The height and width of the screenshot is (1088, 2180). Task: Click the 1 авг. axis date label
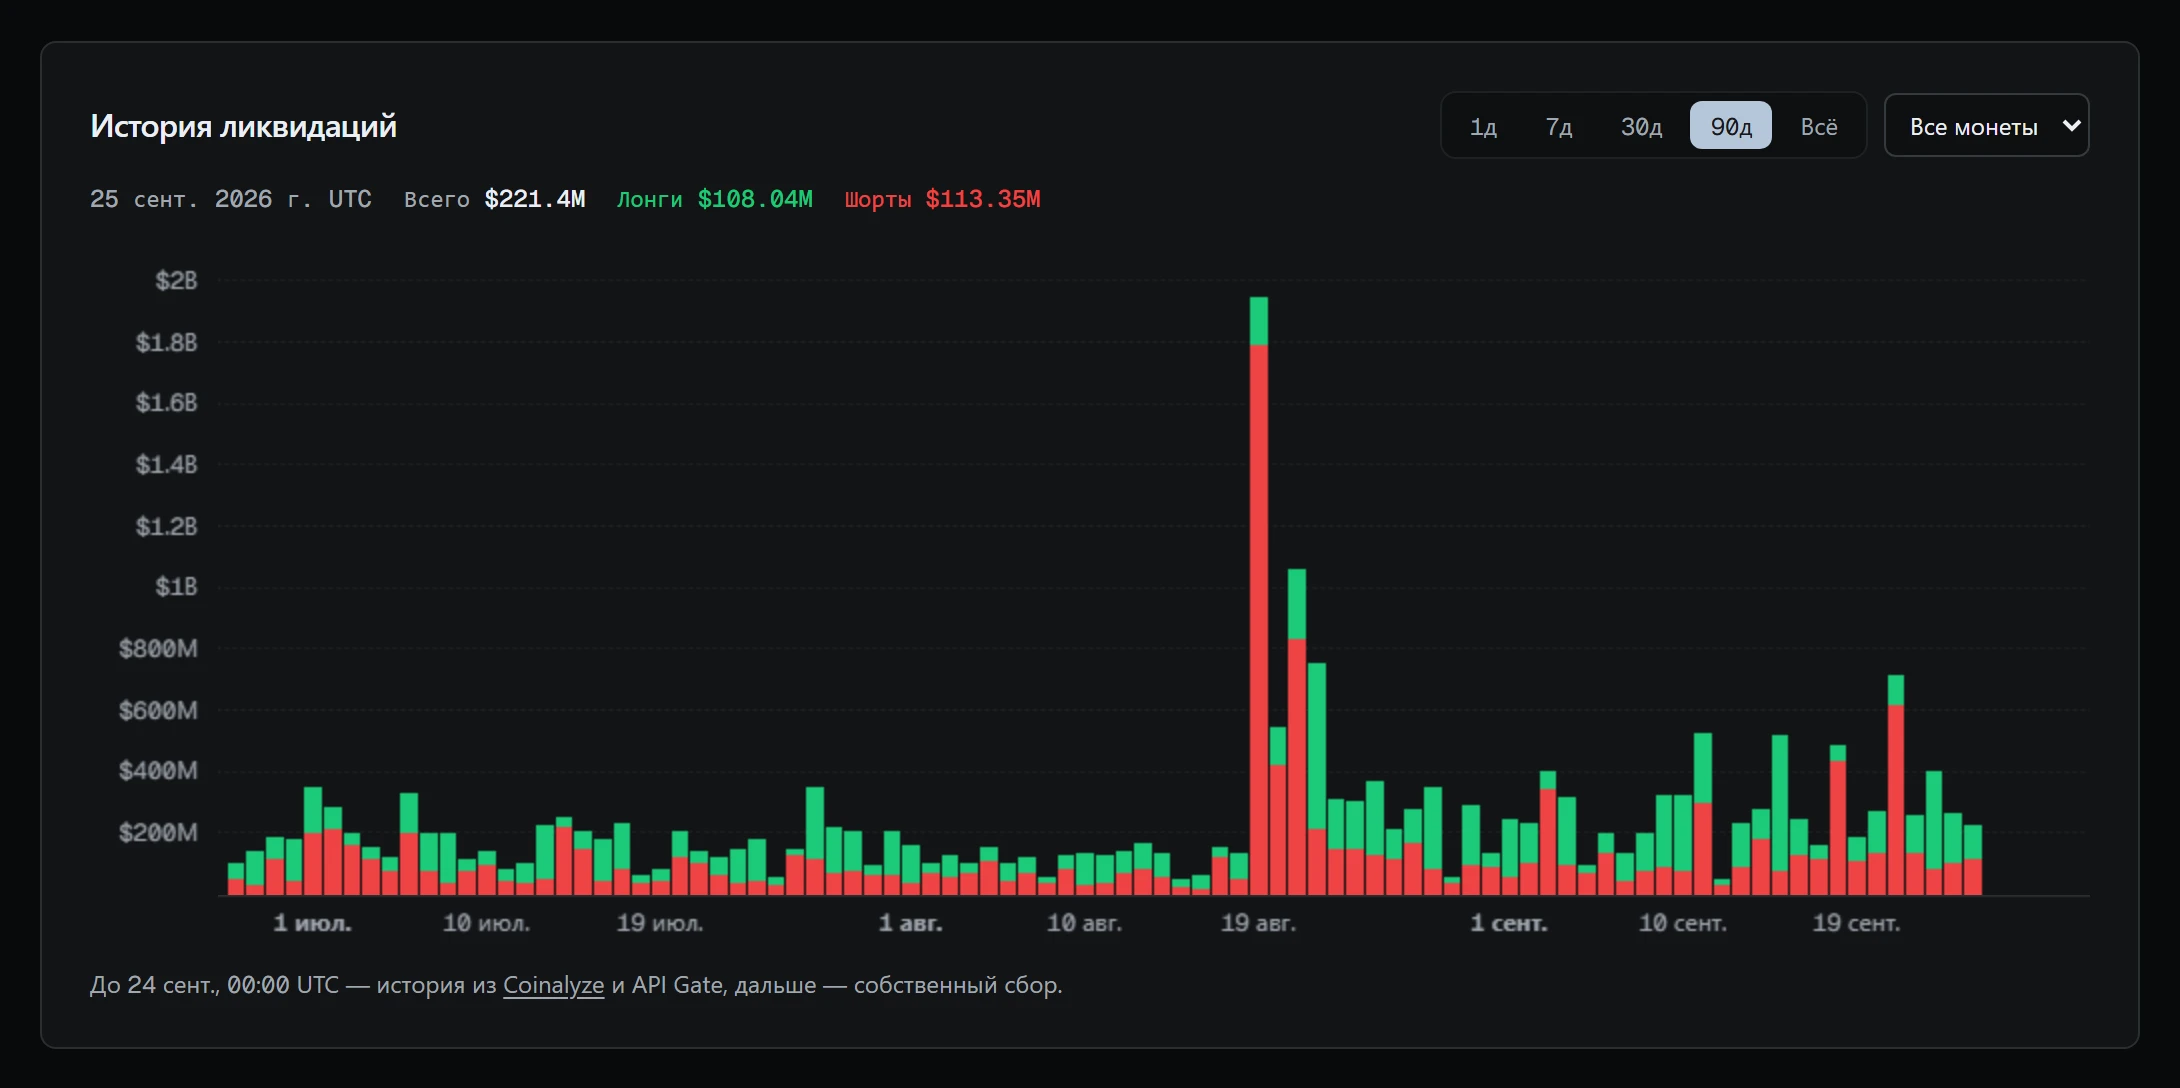tap(911, 923)
